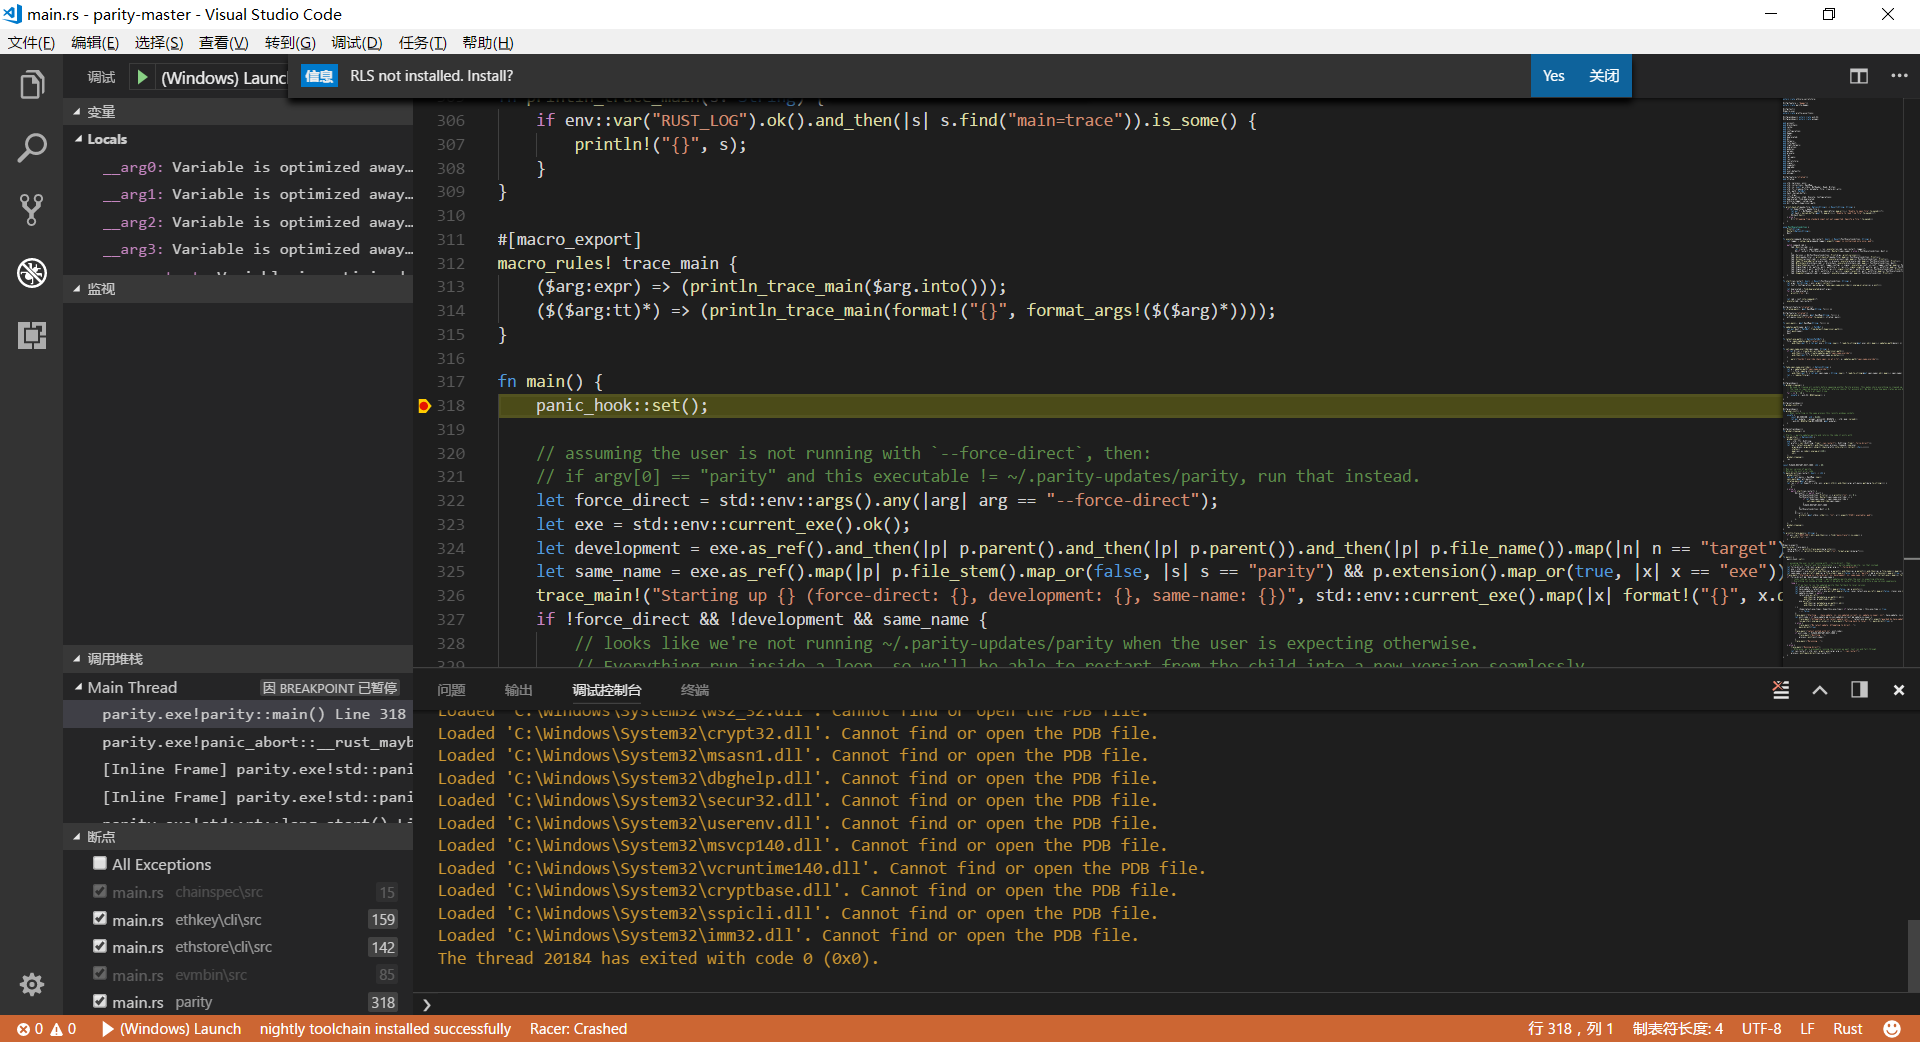
Task: Open the 选择(S) menu
Action: [159, 43]
